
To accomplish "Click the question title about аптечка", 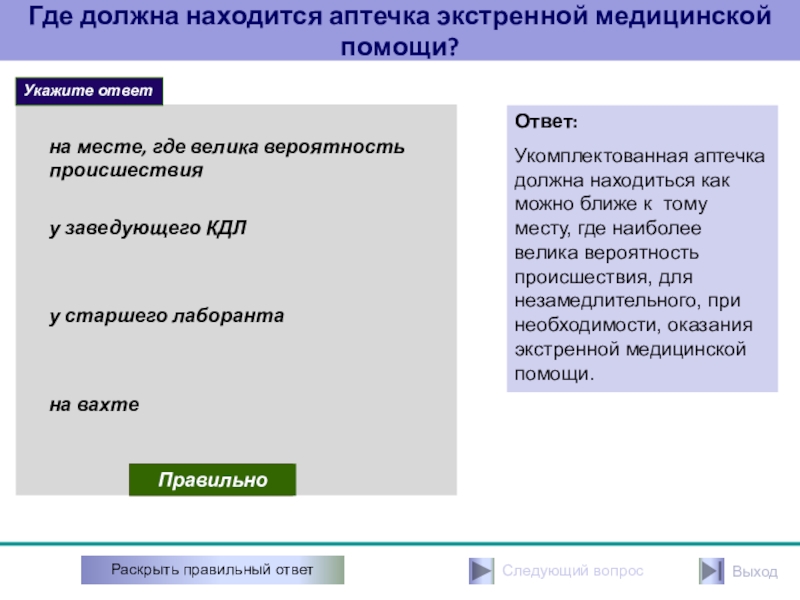I will coord(400,30).
